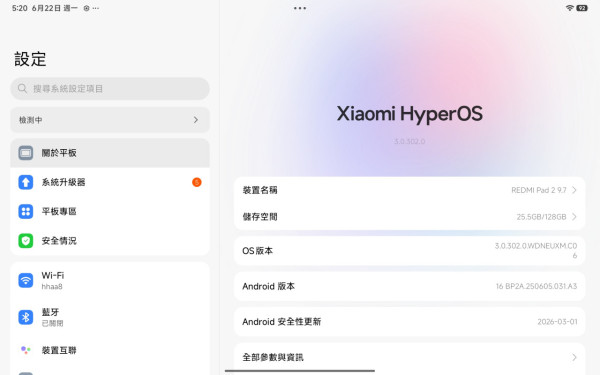The height and width of the screenshot is (375, 600).
Task: Open 裝置互聯 settings entry
Action: click(110, 350)
